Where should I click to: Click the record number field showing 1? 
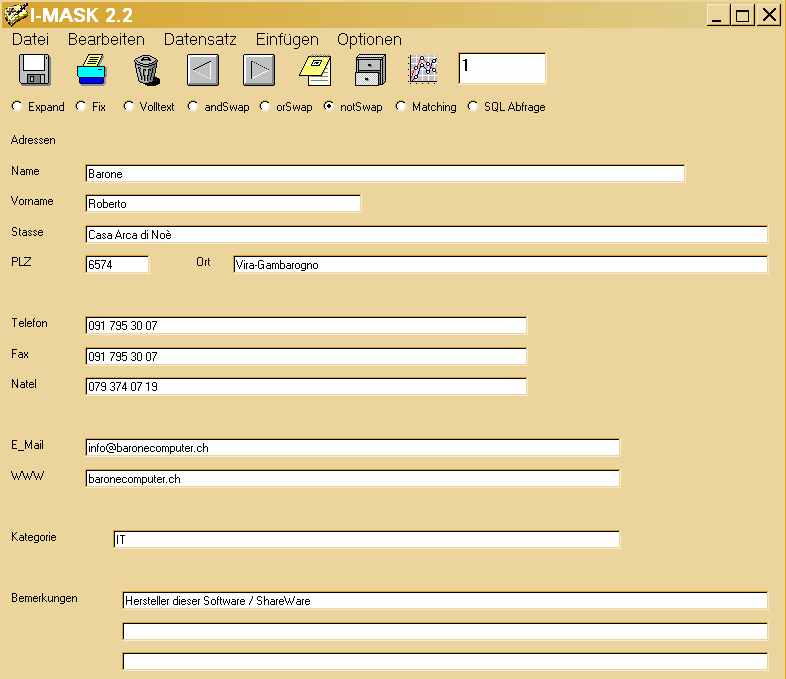[x=502, y=68]
